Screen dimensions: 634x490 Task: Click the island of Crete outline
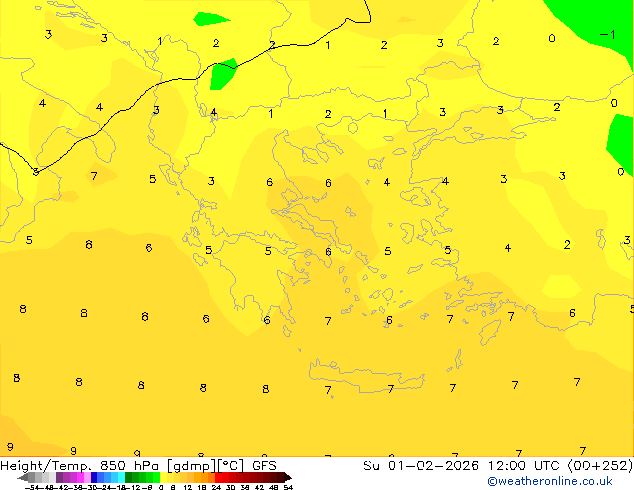tap(366, 376)
